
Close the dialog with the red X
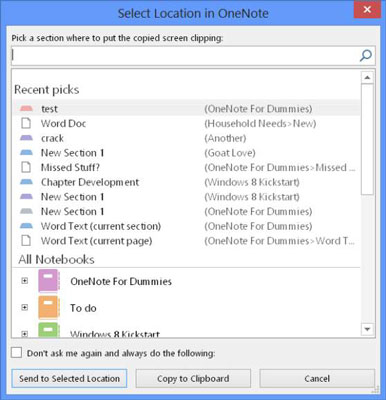pos(367,10)
